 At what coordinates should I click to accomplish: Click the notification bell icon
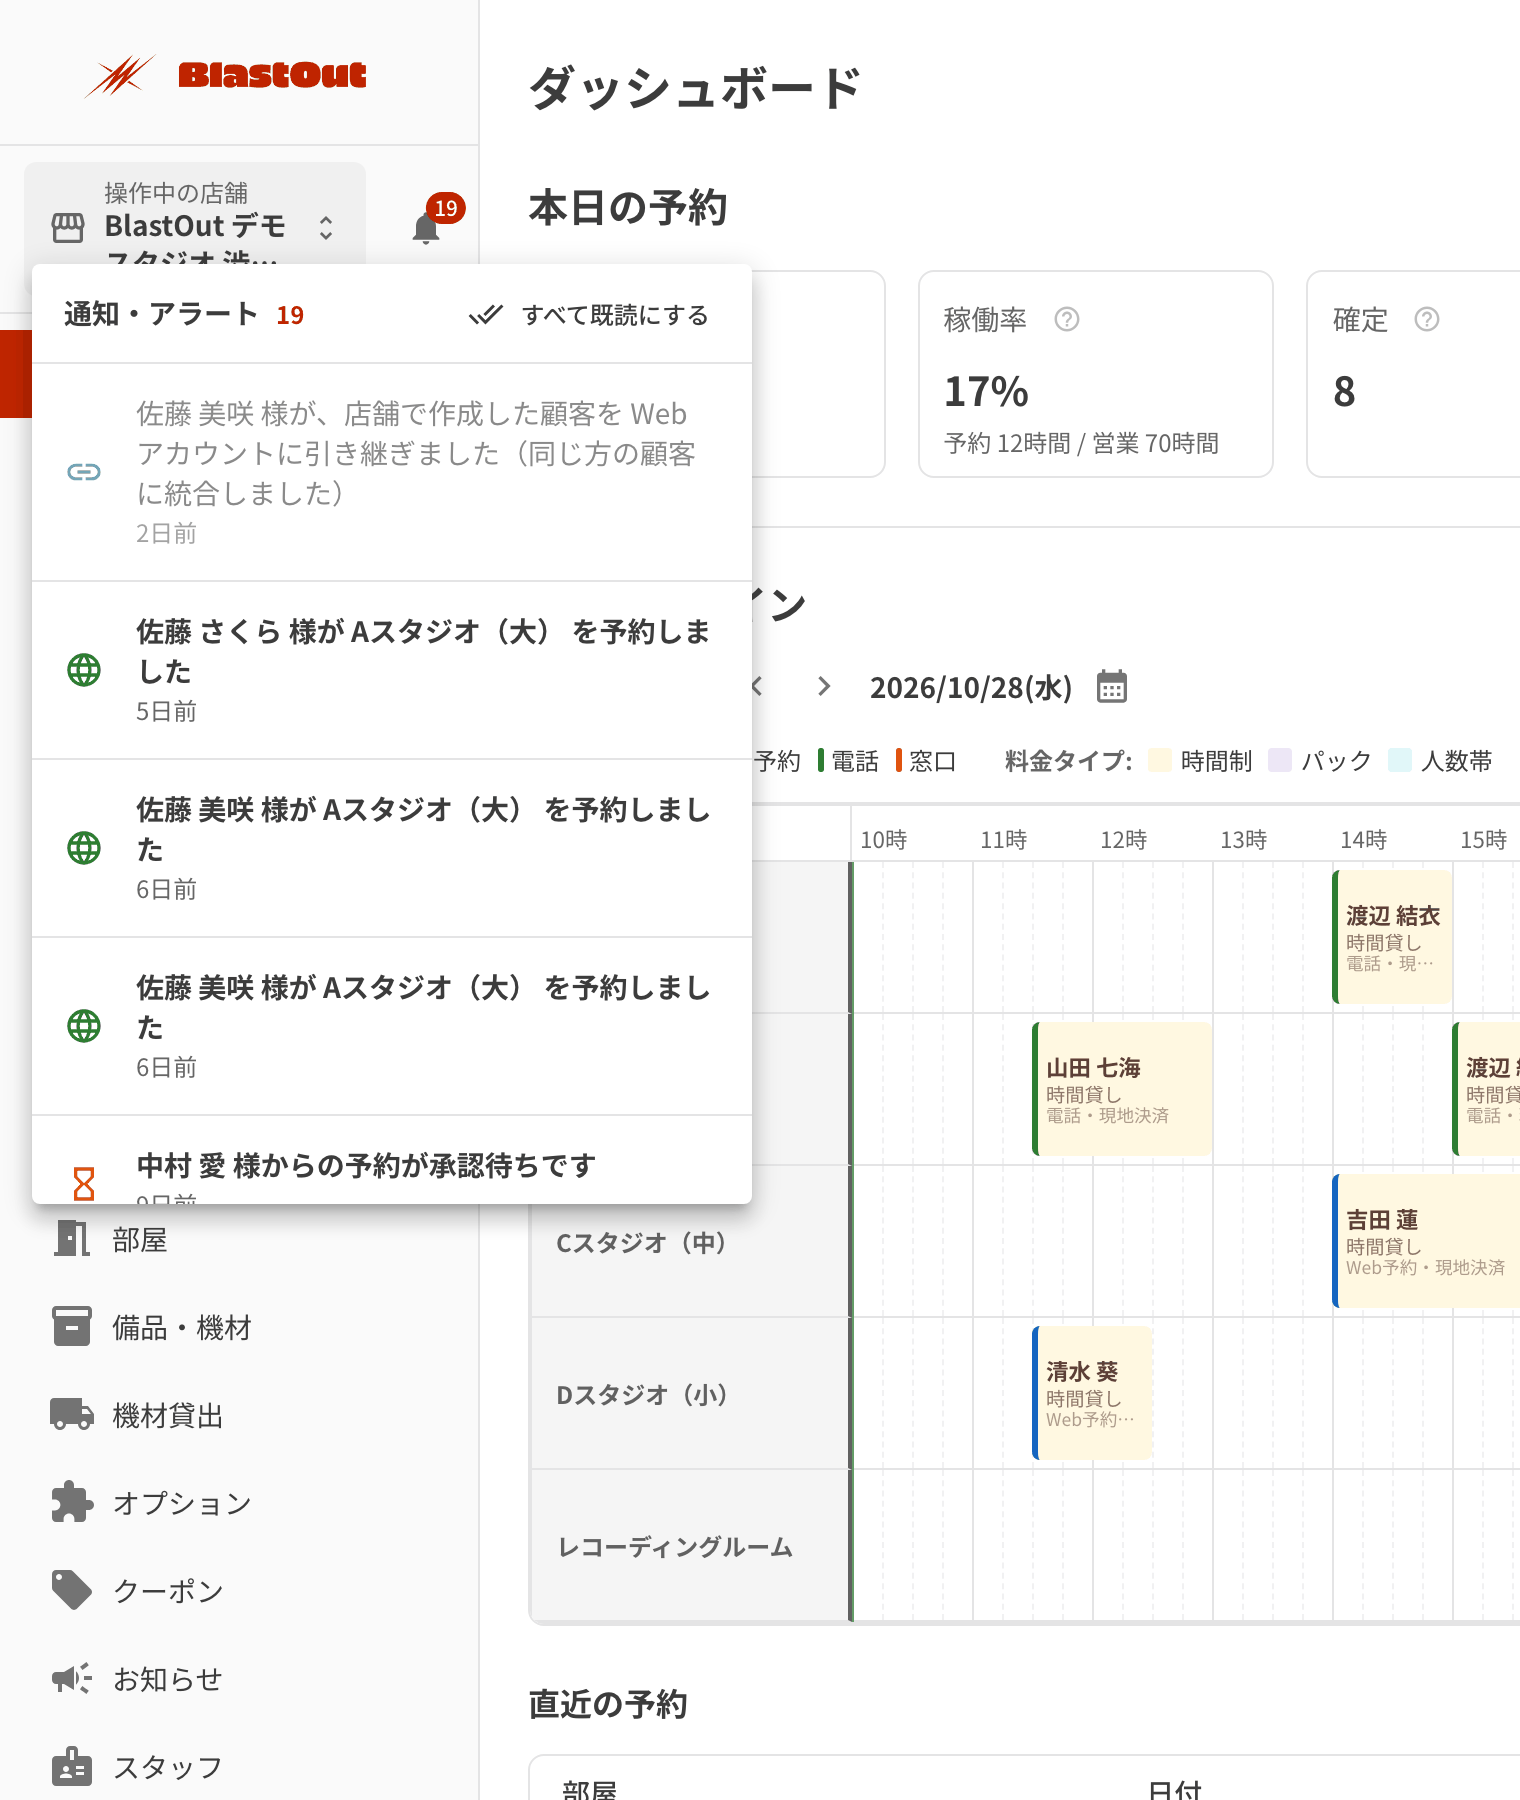(x=427, y=227)
